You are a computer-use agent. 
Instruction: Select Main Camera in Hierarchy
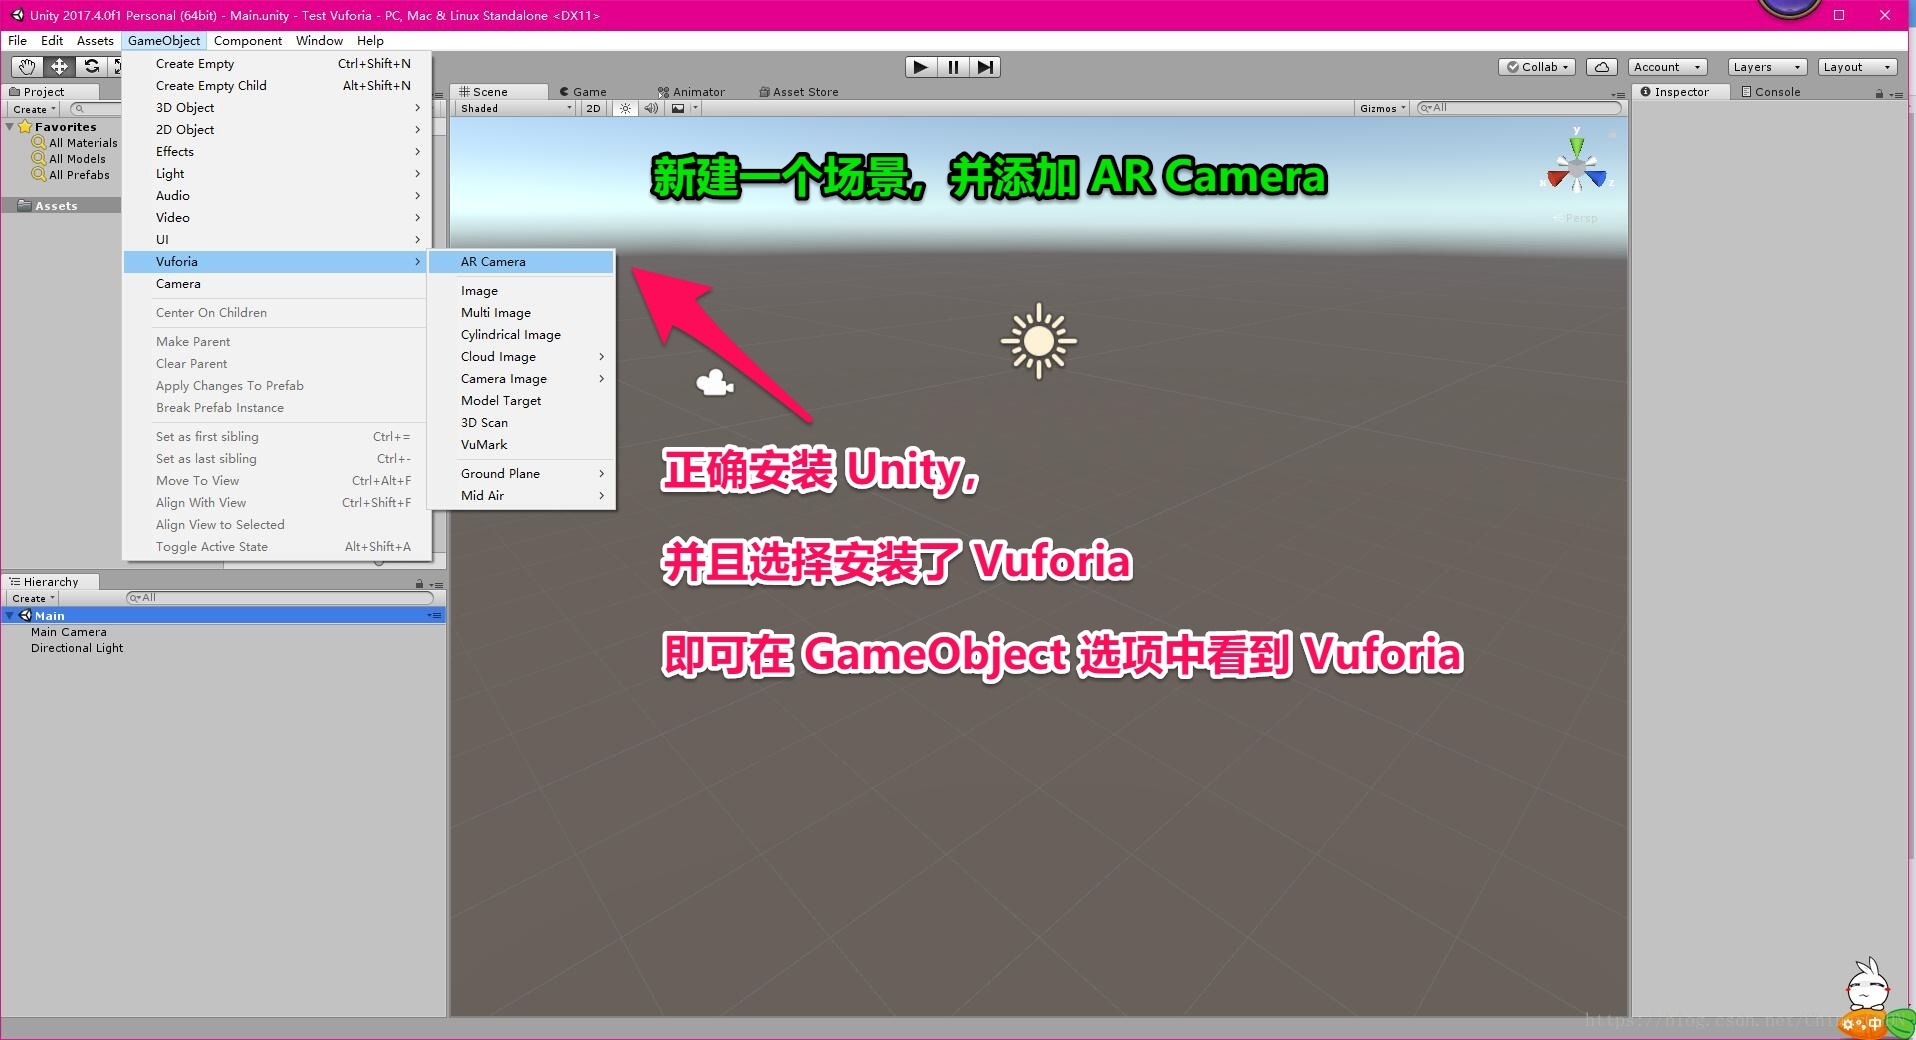pos(68,632)
